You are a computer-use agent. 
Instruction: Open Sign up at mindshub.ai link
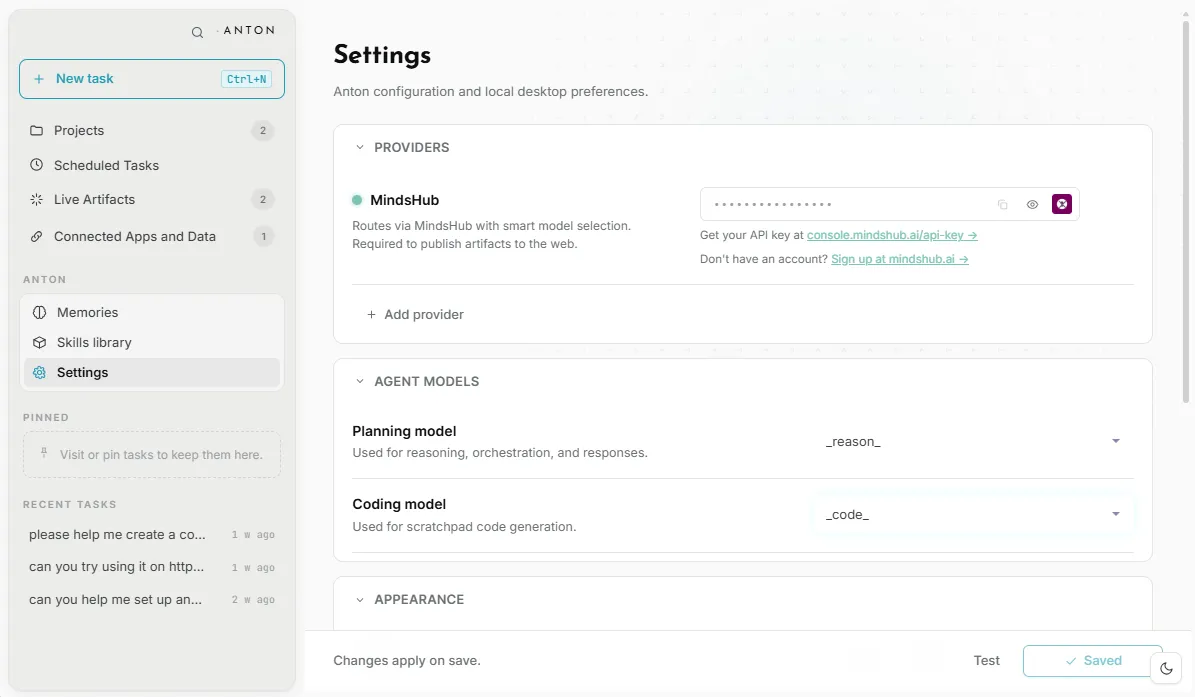point(899,259)
